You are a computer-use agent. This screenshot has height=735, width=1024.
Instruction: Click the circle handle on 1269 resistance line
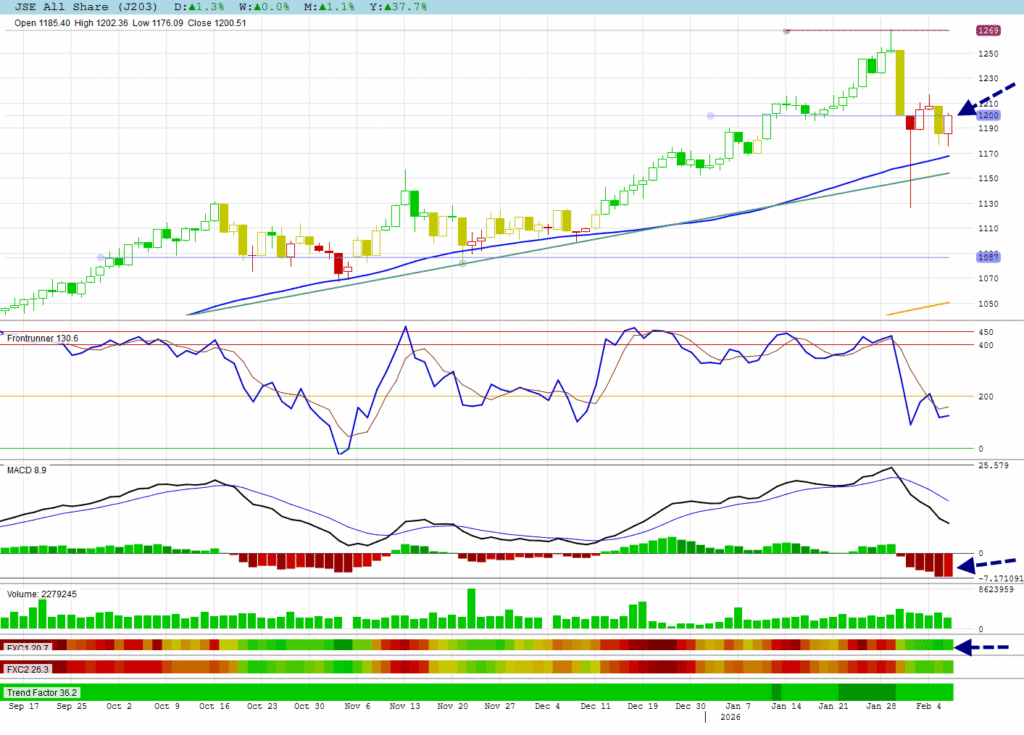coord(786,31)
